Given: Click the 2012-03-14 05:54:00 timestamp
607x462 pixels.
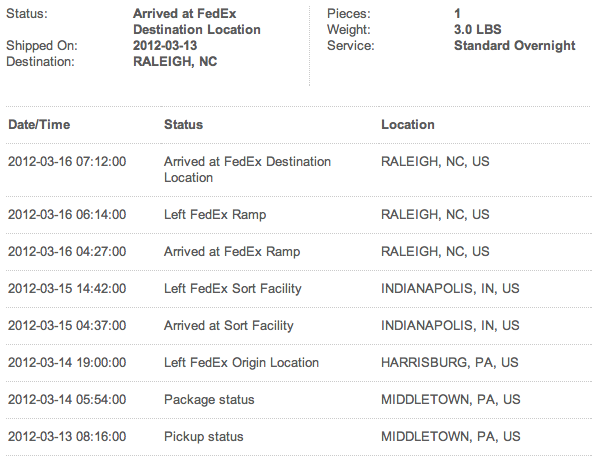Looking at the screenshot, I should point(67,400).
